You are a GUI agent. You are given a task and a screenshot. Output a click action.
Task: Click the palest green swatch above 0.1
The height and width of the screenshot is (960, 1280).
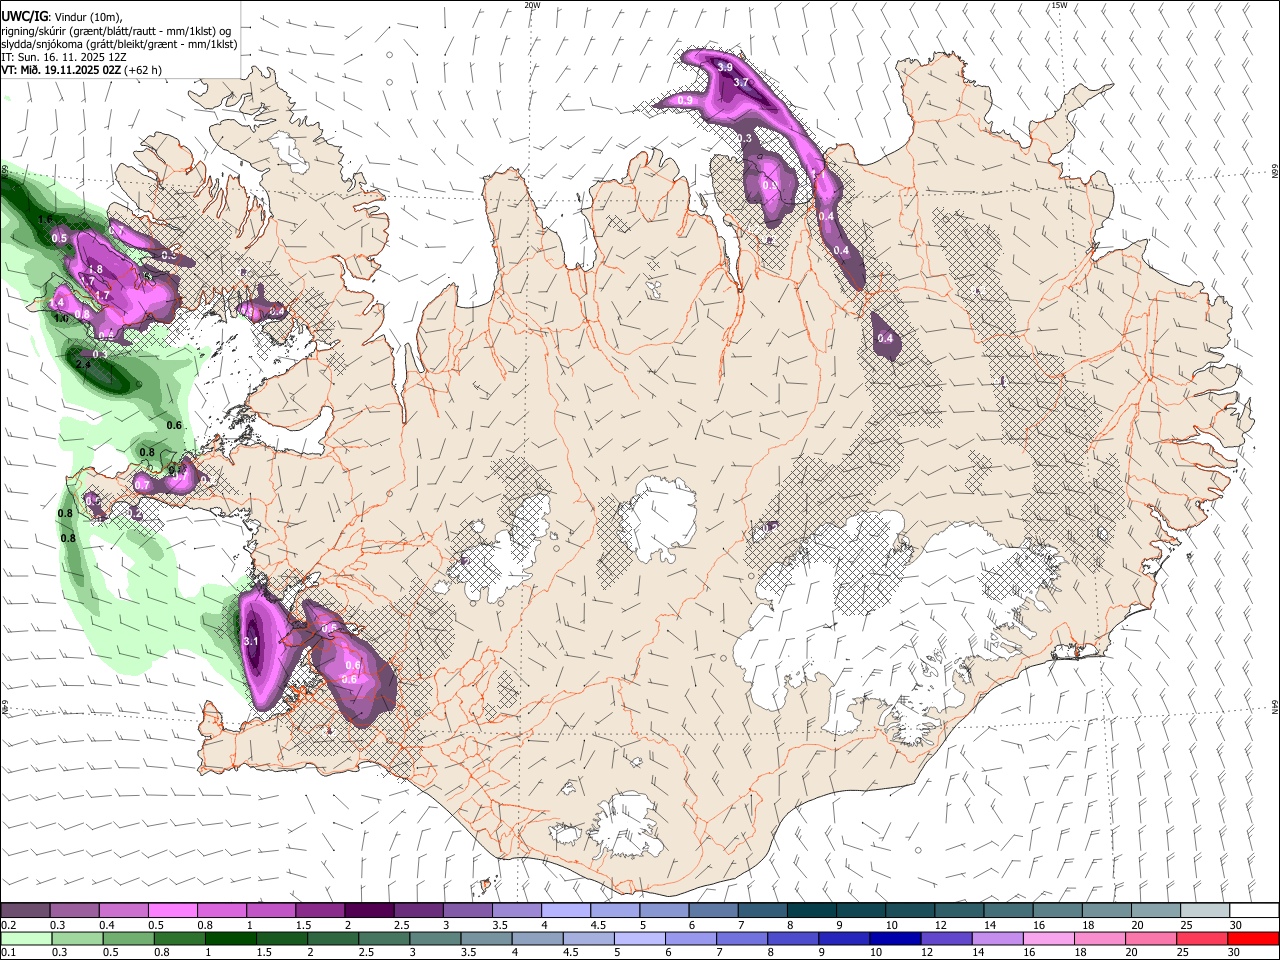(x=25, y=938)
